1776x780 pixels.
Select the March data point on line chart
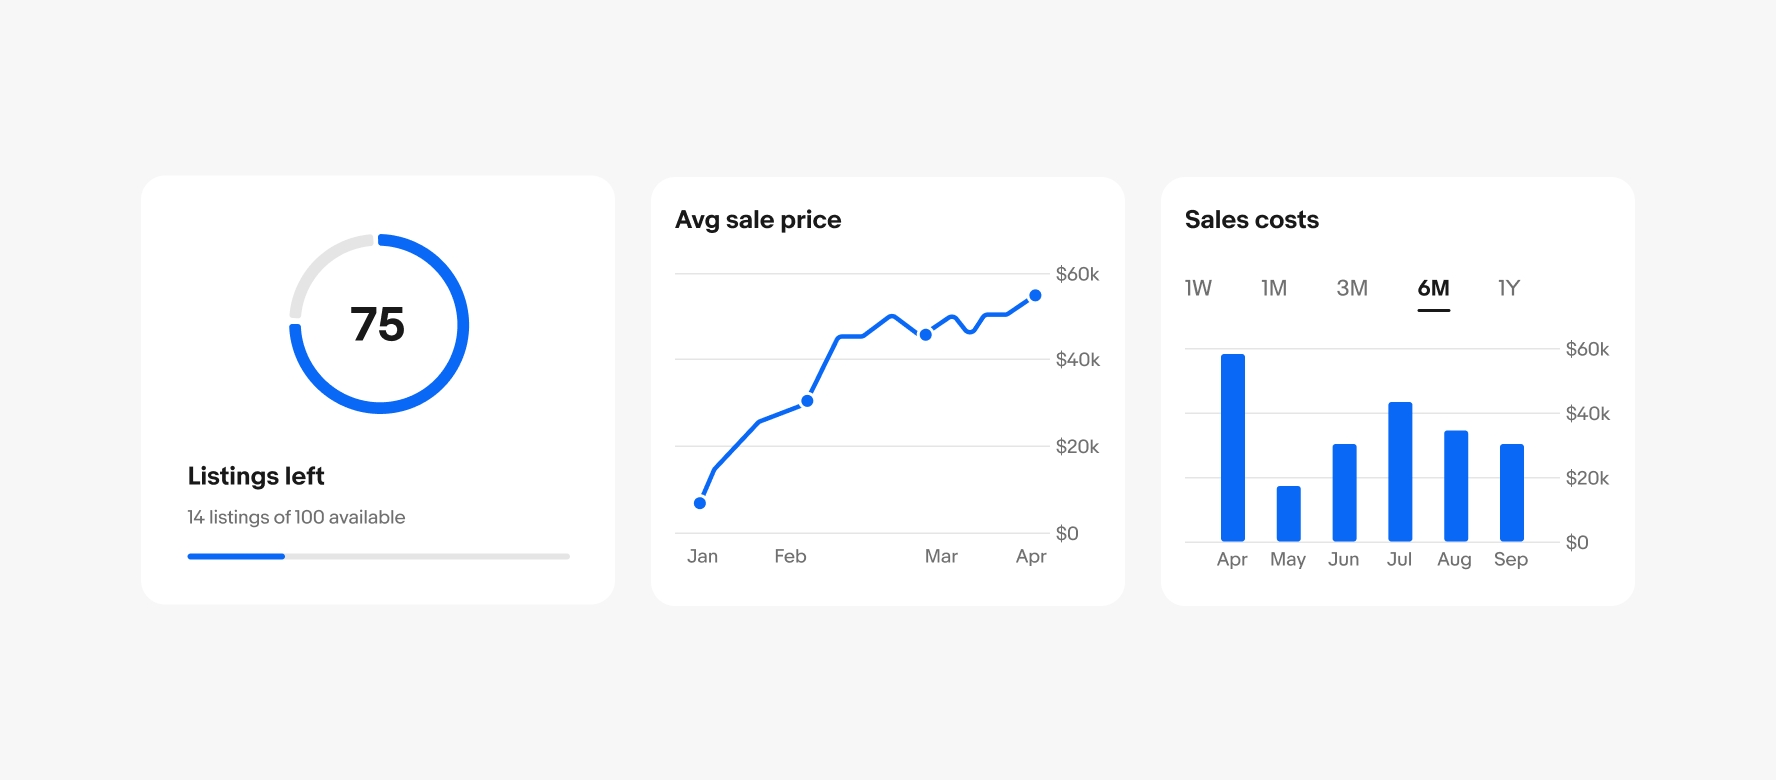click(x=926, y=335)
